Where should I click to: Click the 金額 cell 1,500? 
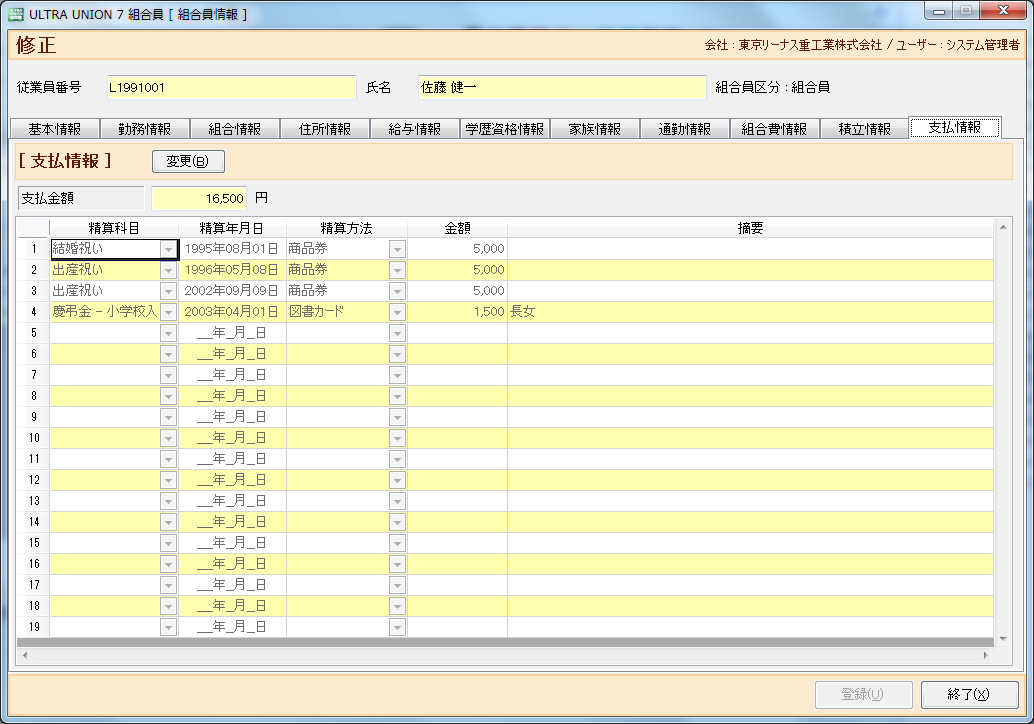click(x=458, y=312)
